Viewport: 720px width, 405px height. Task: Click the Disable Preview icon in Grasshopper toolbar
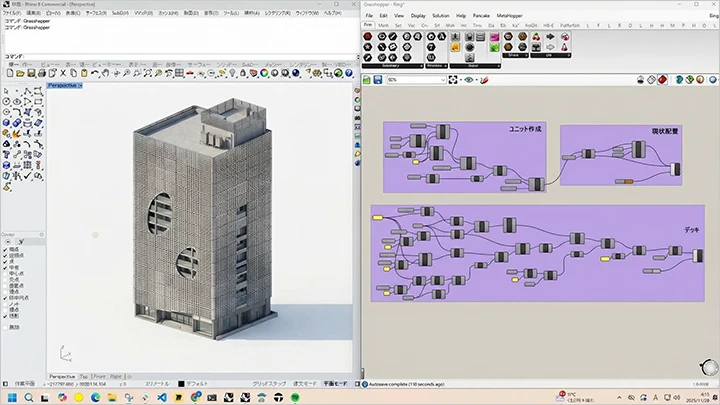[x=641, y=80]
